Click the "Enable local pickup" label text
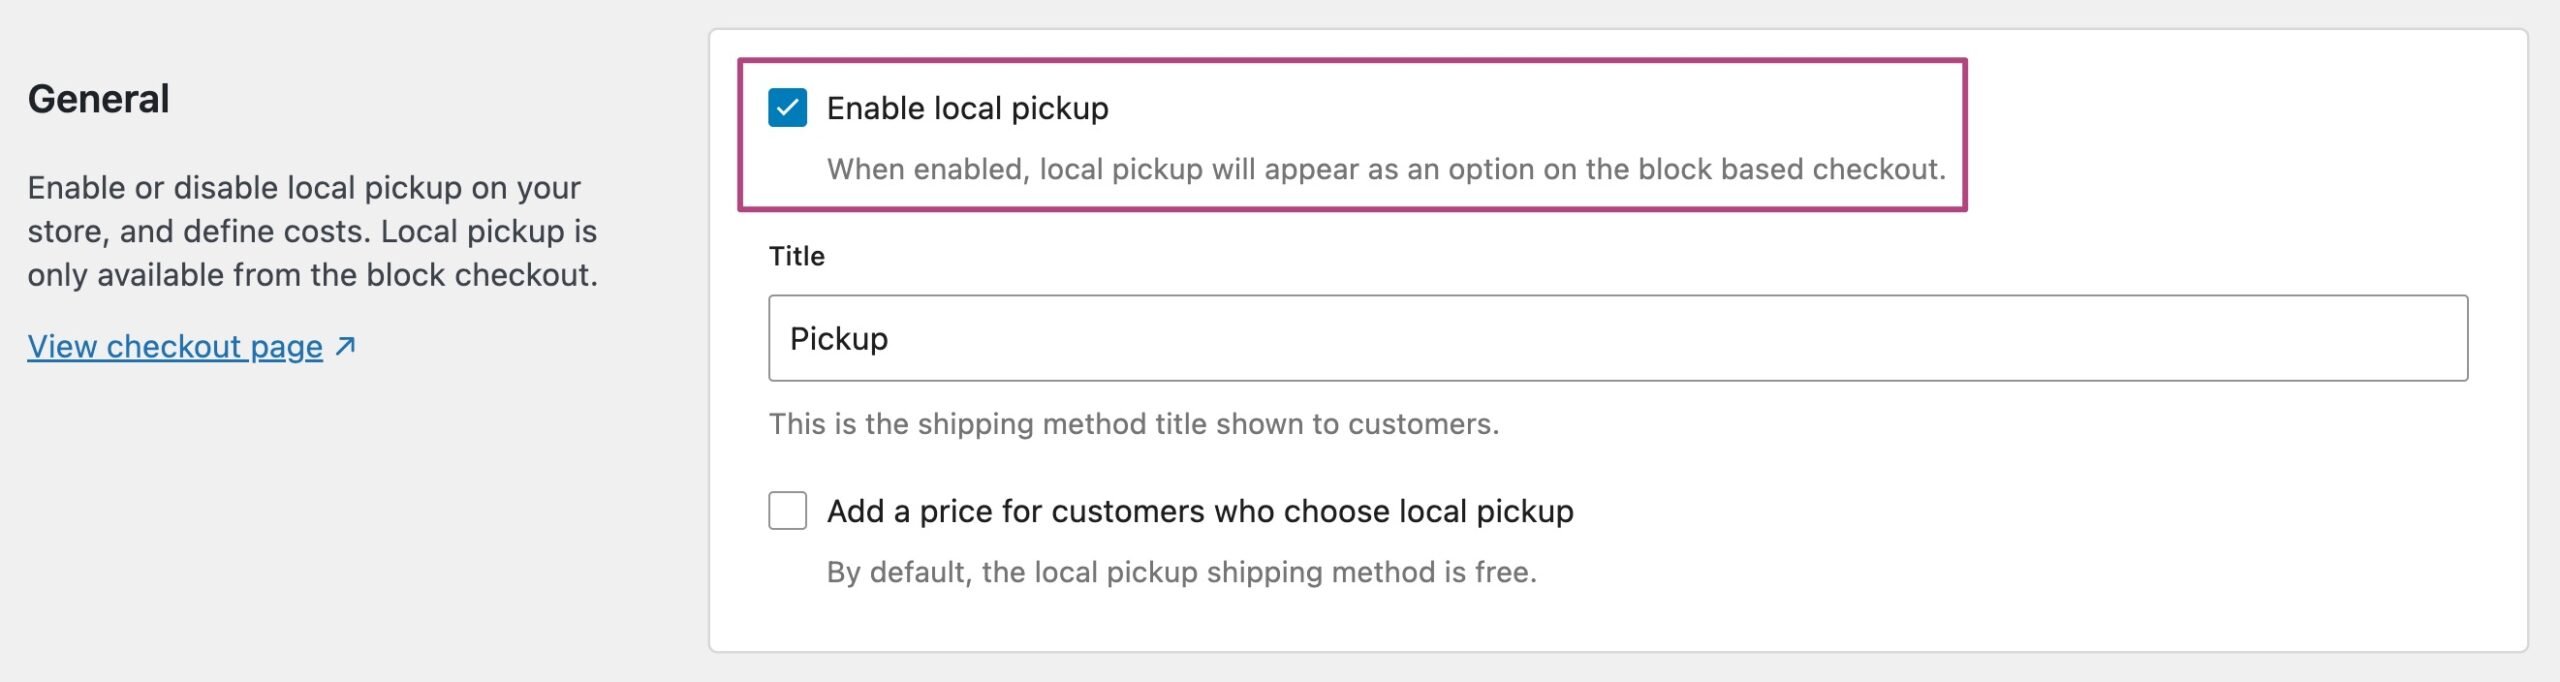Viewport: 2560px width, 682px height. tap(967, 108)
